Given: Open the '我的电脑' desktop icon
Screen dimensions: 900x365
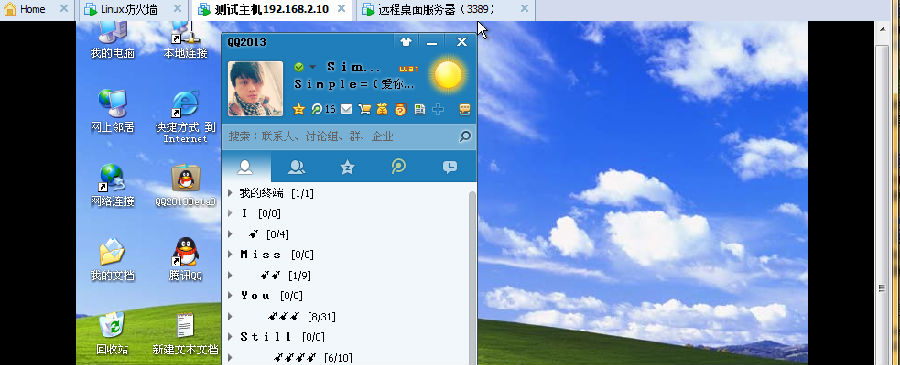Looking at the screenshot, I should [x=112, y=40].
